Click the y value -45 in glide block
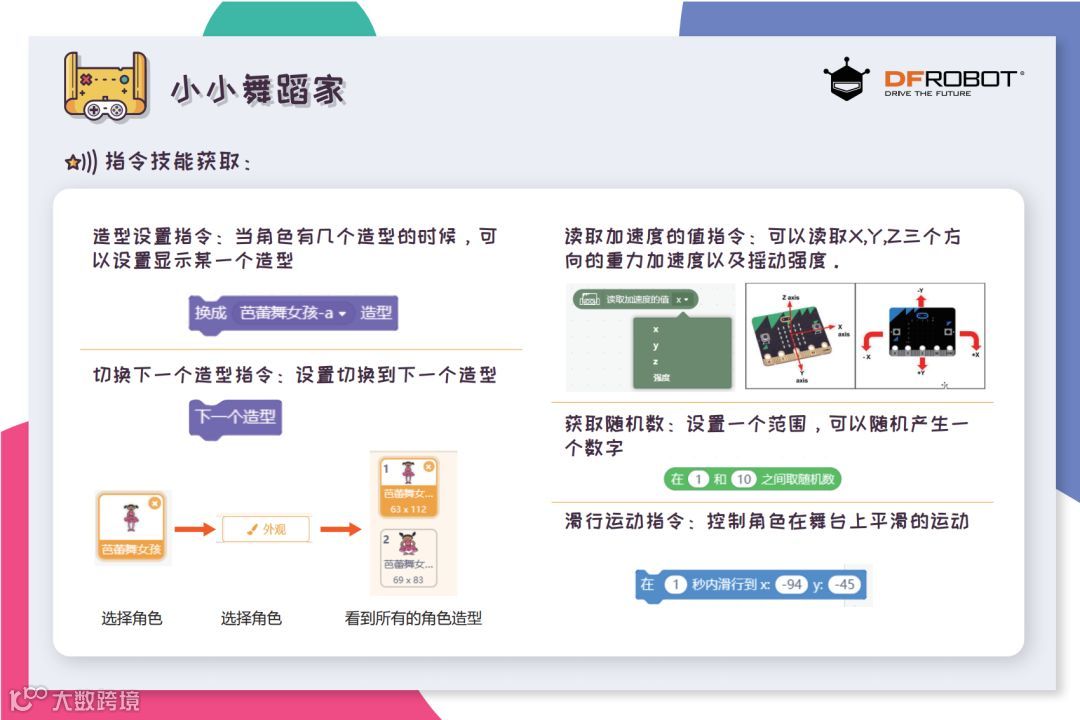The height and width of the screenshot is (720, 1080). (844, 584)
